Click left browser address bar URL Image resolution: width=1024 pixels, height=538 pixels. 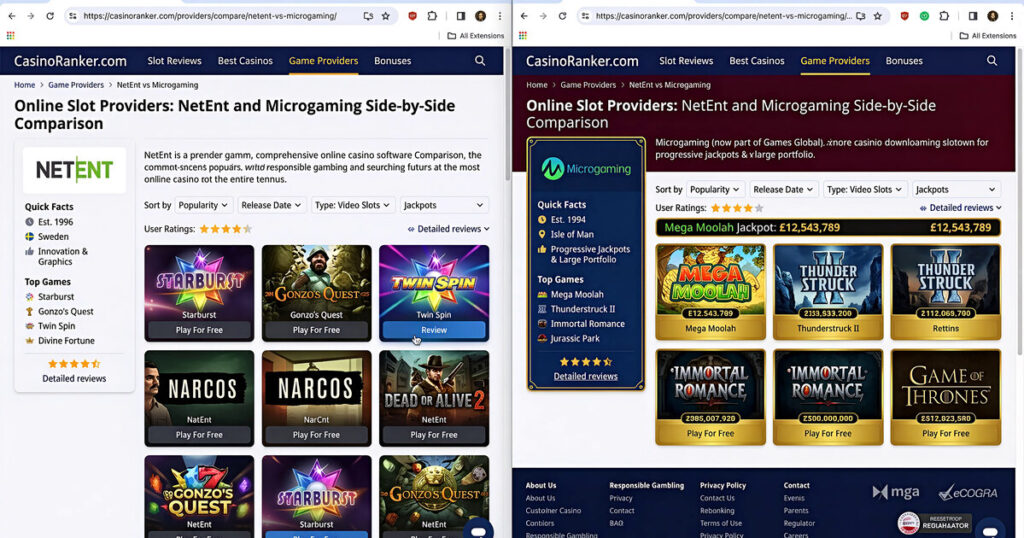[210, 16]
